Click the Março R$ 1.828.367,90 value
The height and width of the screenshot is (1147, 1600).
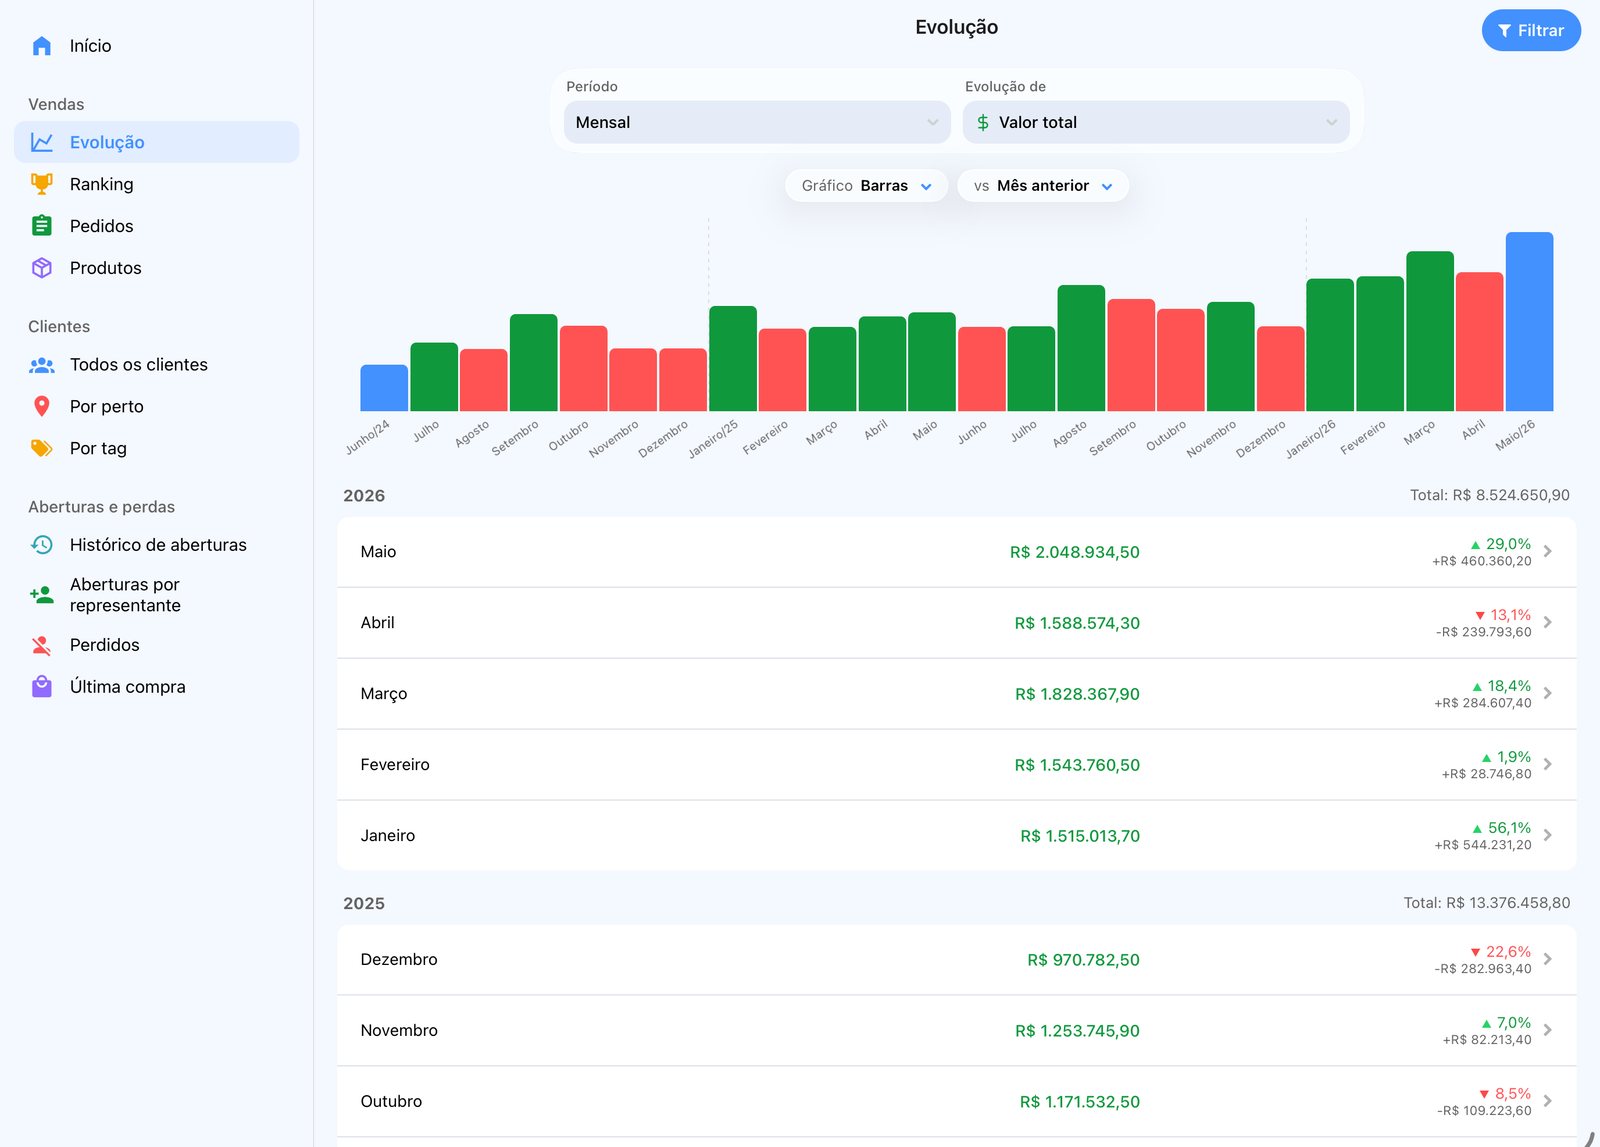coord(1077,694)
